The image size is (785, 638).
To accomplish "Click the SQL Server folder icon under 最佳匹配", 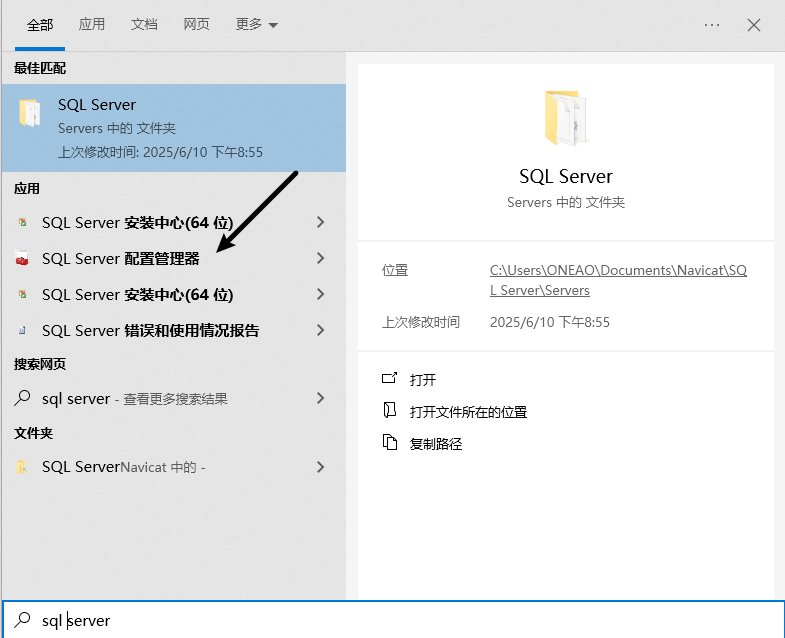I will (30, 113).
